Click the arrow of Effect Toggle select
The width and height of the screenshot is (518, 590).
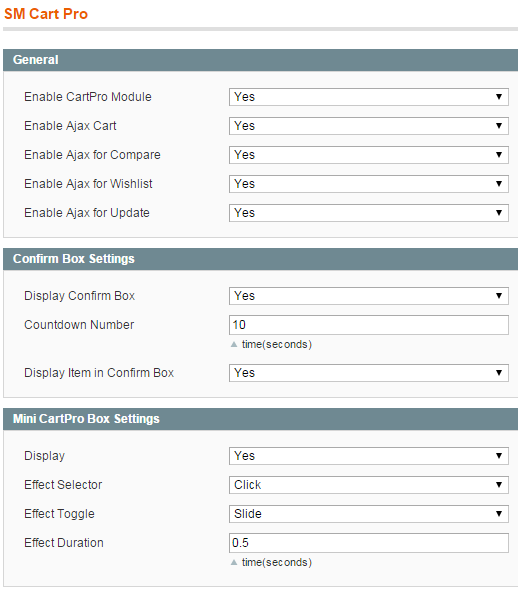click(x=499, y=514)
